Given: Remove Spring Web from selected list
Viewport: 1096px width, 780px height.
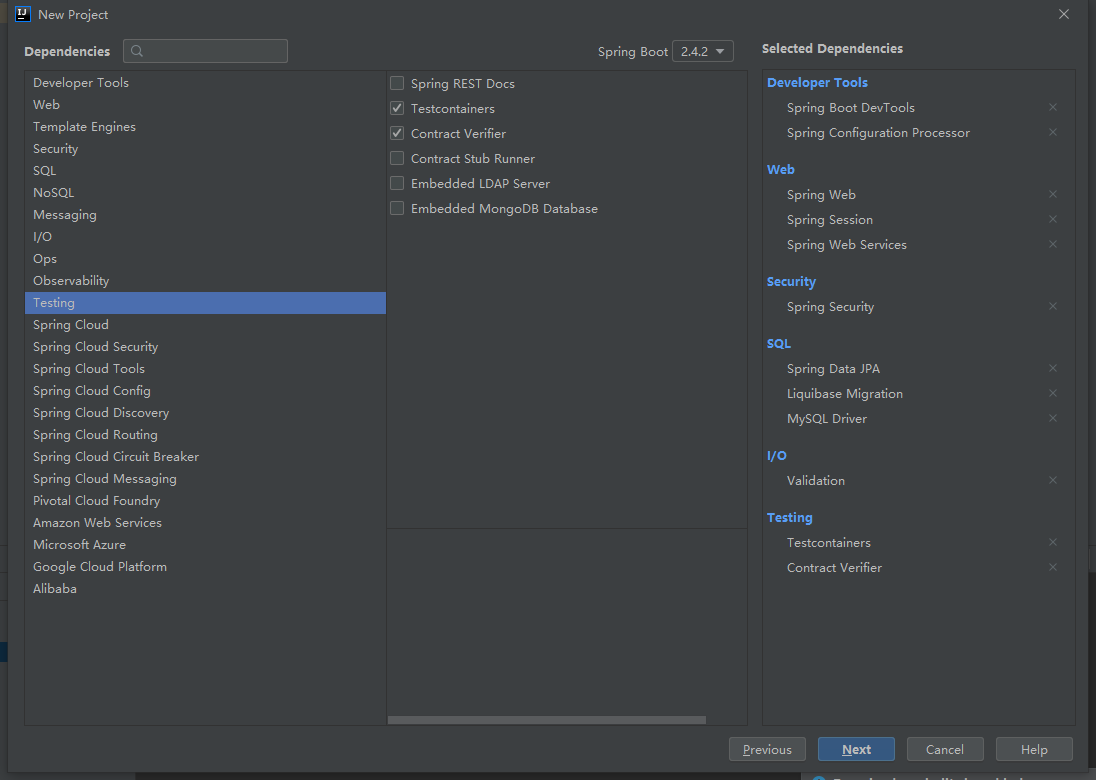Looking at the screenshot, I should (x=1053, y=194).
